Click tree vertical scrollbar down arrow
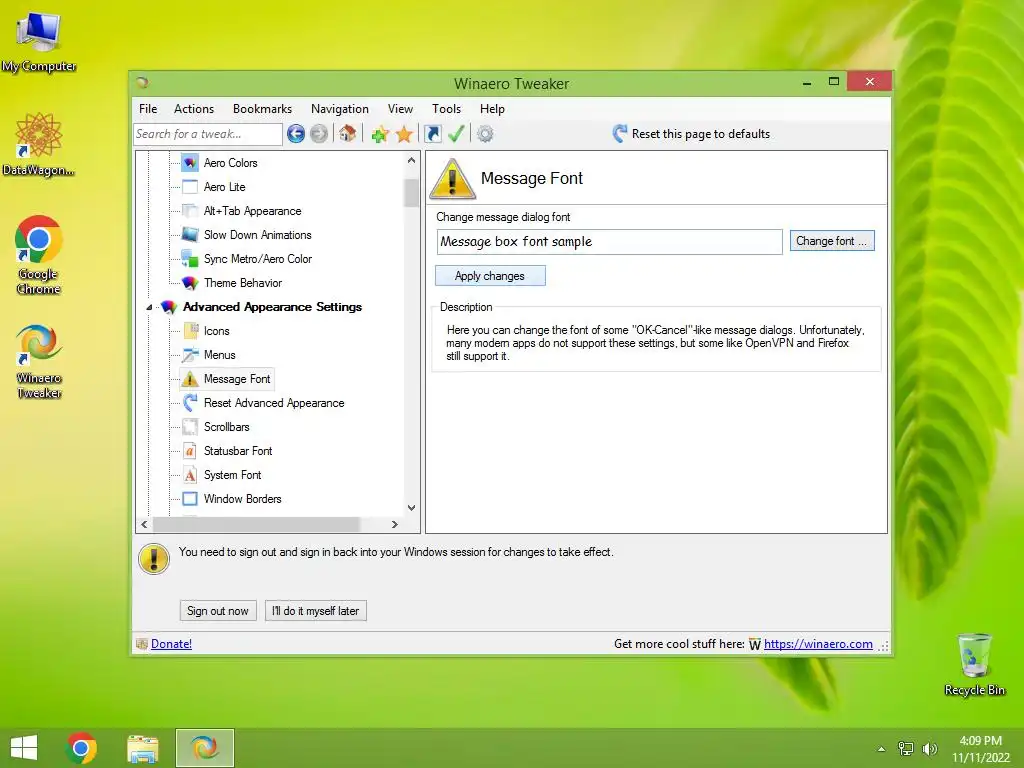This screenshot has width=1024, height=768. [x=411, y=507]
